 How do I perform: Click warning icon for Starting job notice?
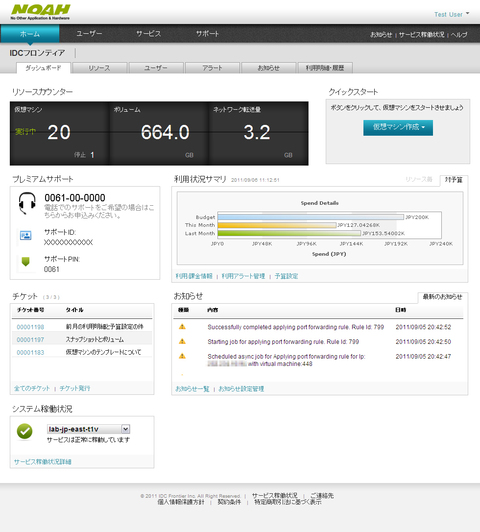(x=182, y=341)
